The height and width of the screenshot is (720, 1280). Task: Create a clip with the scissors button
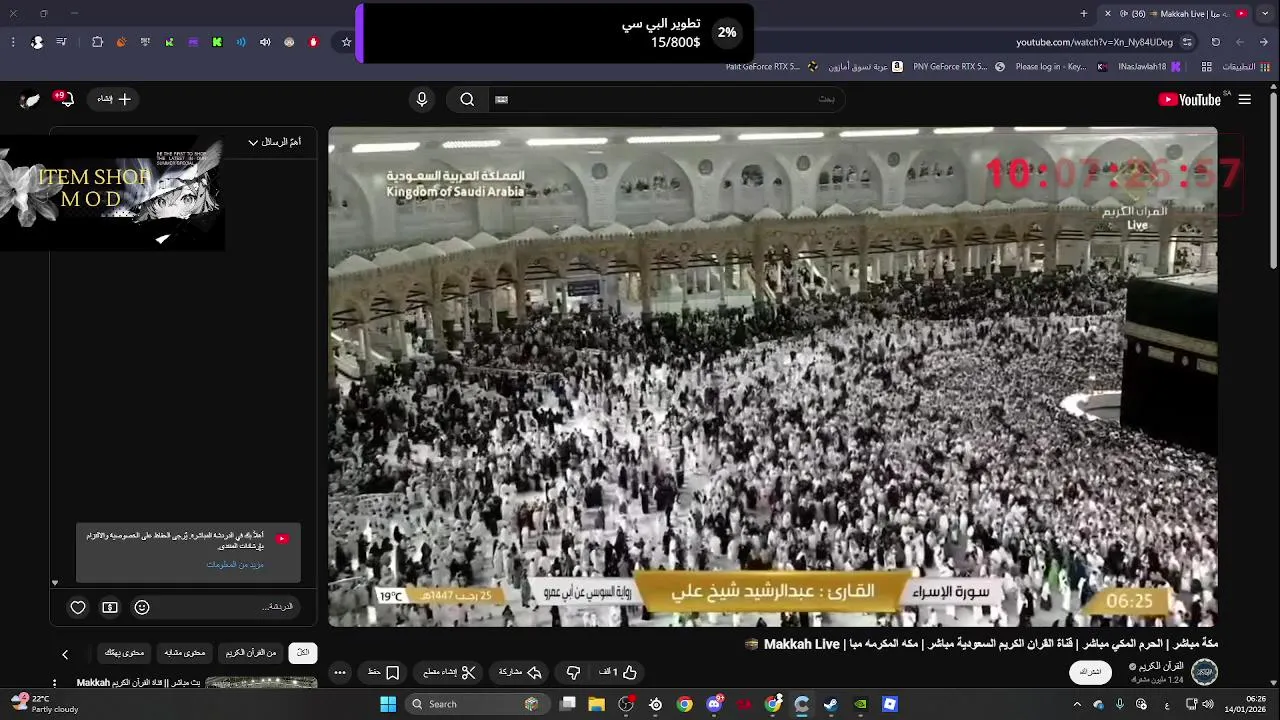pos(449,672)
